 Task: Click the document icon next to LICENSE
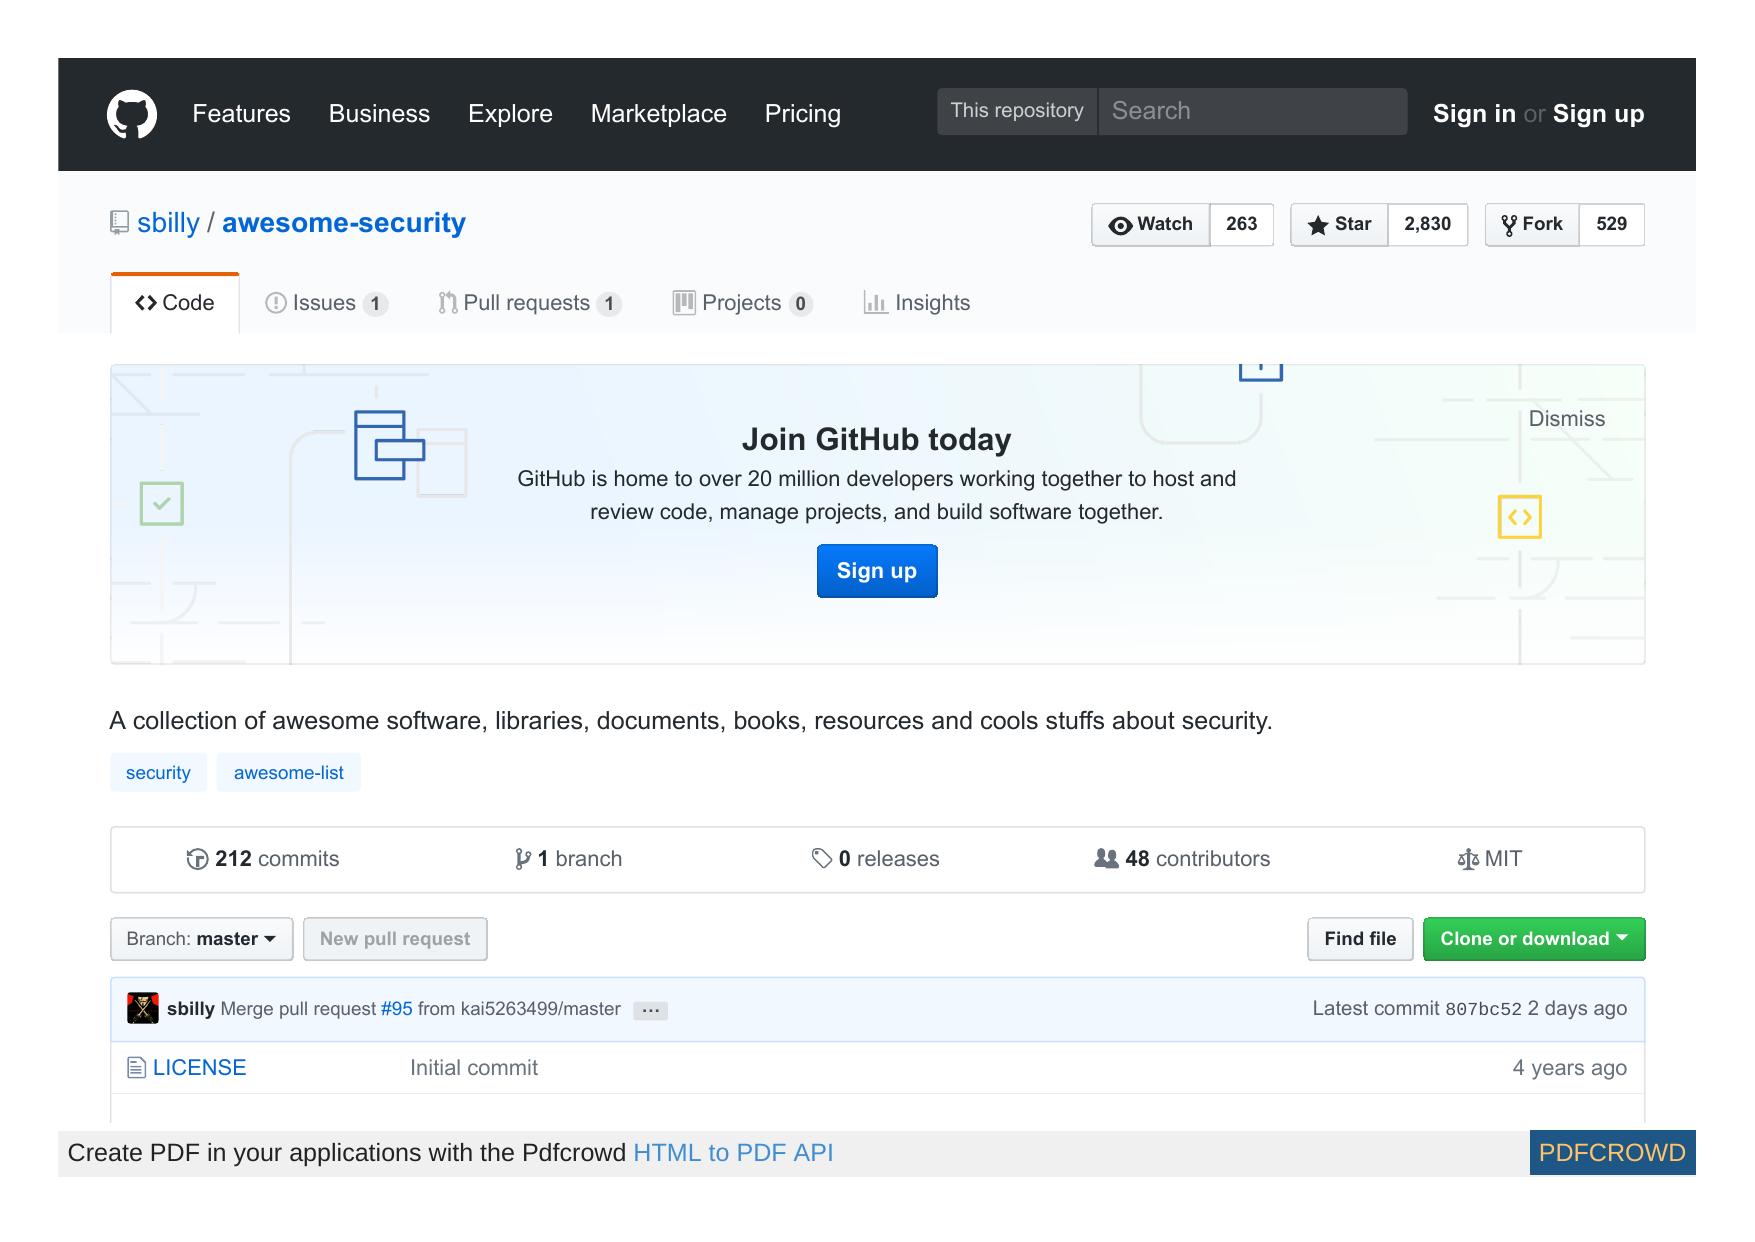(136, 1067)
